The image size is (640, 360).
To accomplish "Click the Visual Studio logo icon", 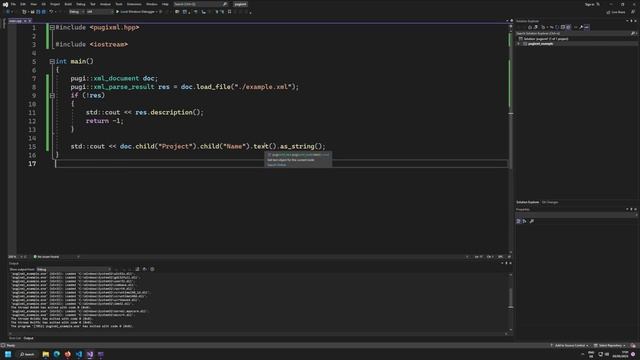I will [x=5, y=4].
